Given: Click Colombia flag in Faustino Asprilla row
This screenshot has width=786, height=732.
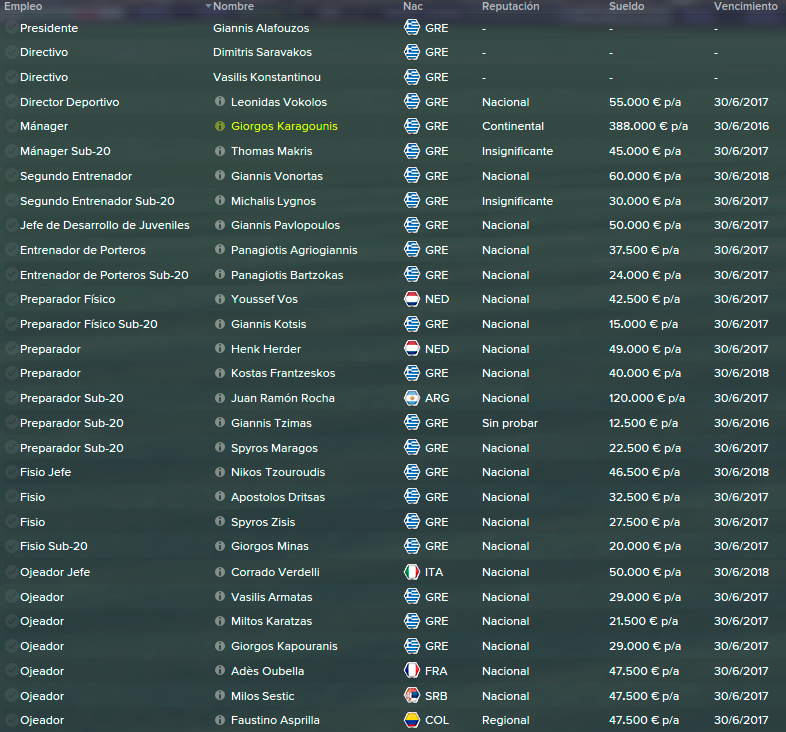Looking at the screenshot, I should (x=412, y=720).
